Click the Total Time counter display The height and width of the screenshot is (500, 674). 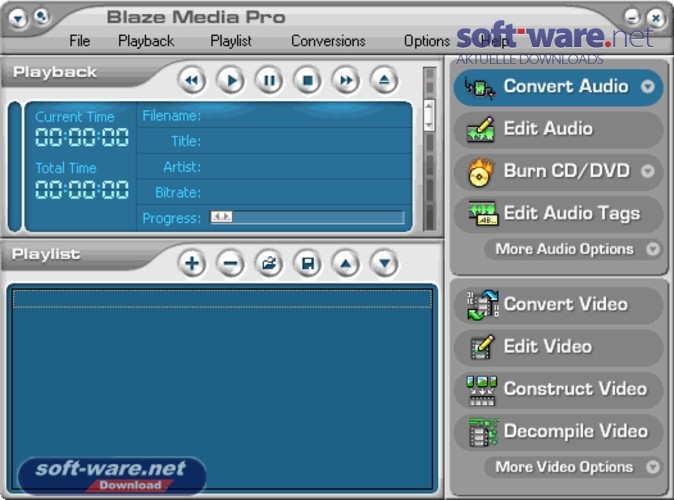click(82, 190)
